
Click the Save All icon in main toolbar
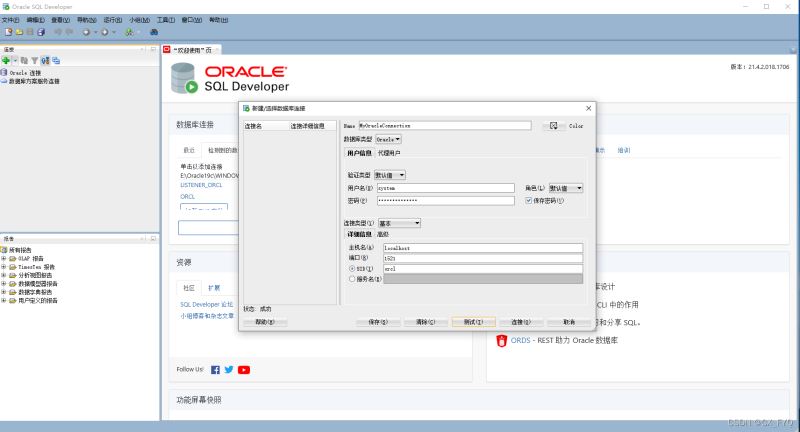(39, 31)
